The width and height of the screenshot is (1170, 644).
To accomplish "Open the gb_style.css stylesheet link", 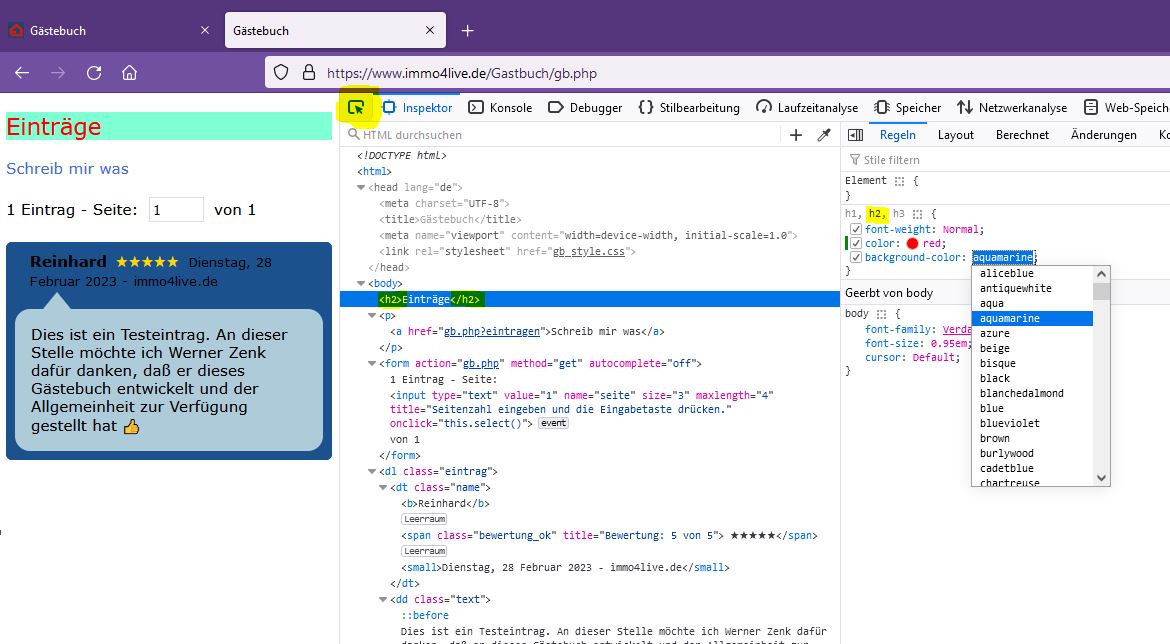I will tap(589, 251).
